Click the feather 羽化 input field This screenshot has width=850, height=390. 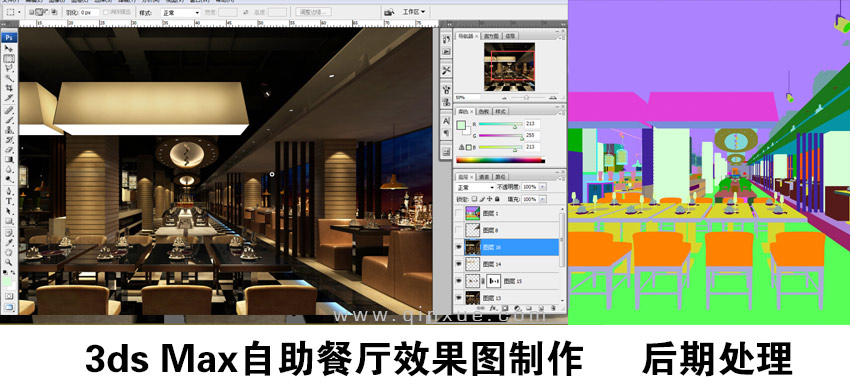click(90, 12)
